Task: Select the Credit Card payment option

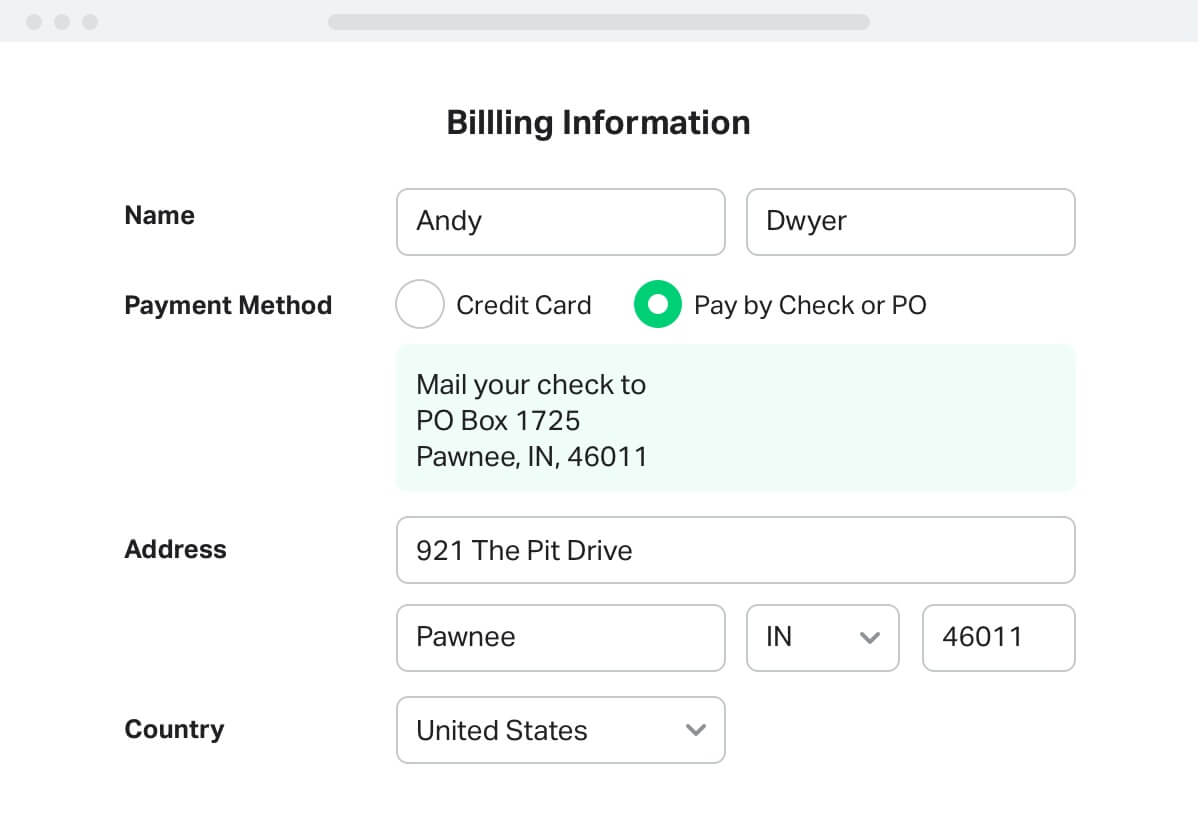Action: [420, 304]
